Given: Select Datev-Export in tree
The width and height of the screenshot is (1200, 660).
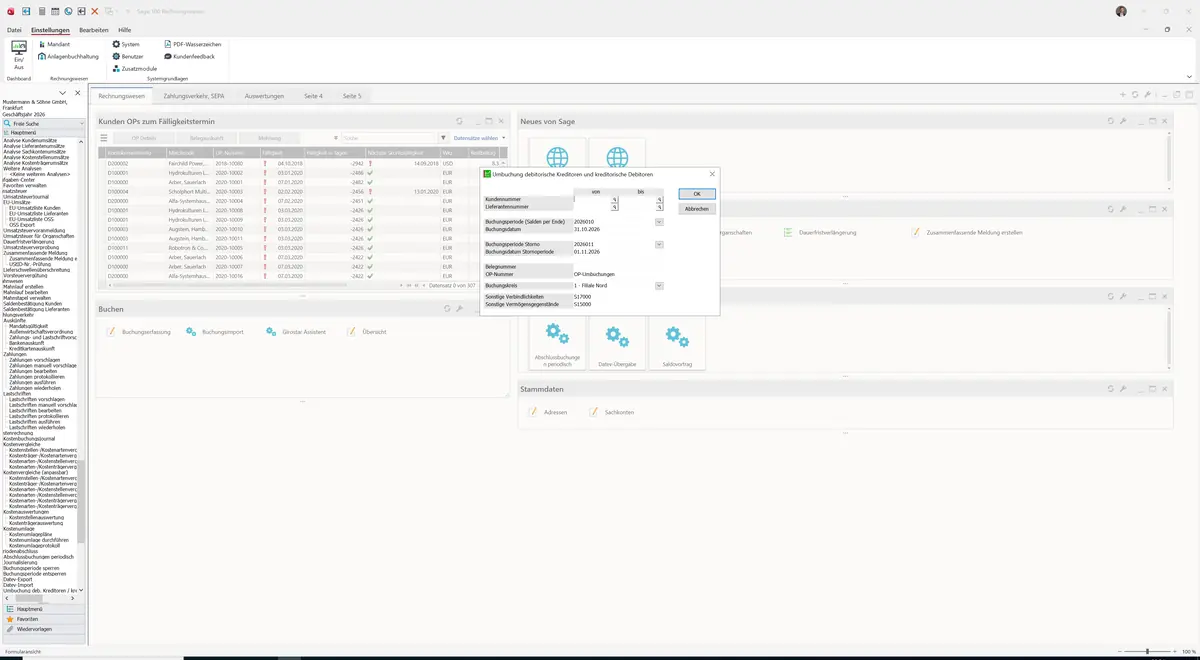Looking at the screenshot, I should coord(19,579).
